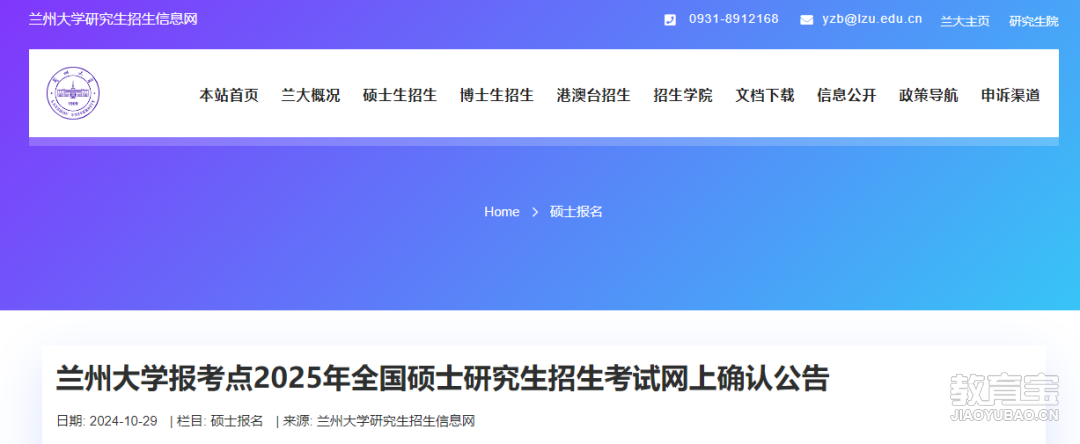Image resolution: width=1080 pixels, height=444 pixels.
Task: Open the 兰大概况 navigation item
Action: 311,96
